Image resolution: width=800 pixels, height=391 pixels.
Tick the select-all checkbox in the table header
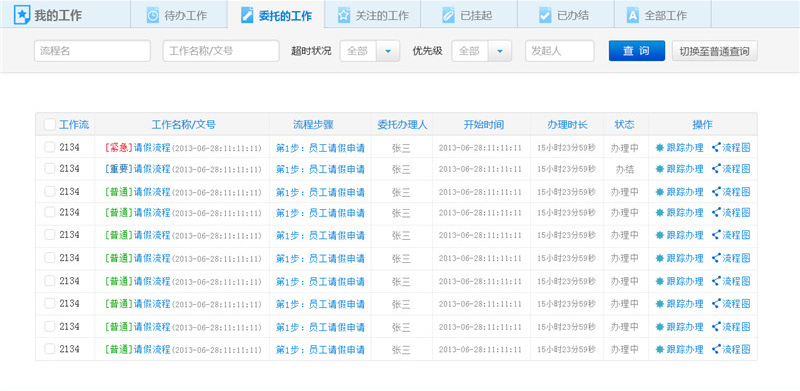coord(49,125)
